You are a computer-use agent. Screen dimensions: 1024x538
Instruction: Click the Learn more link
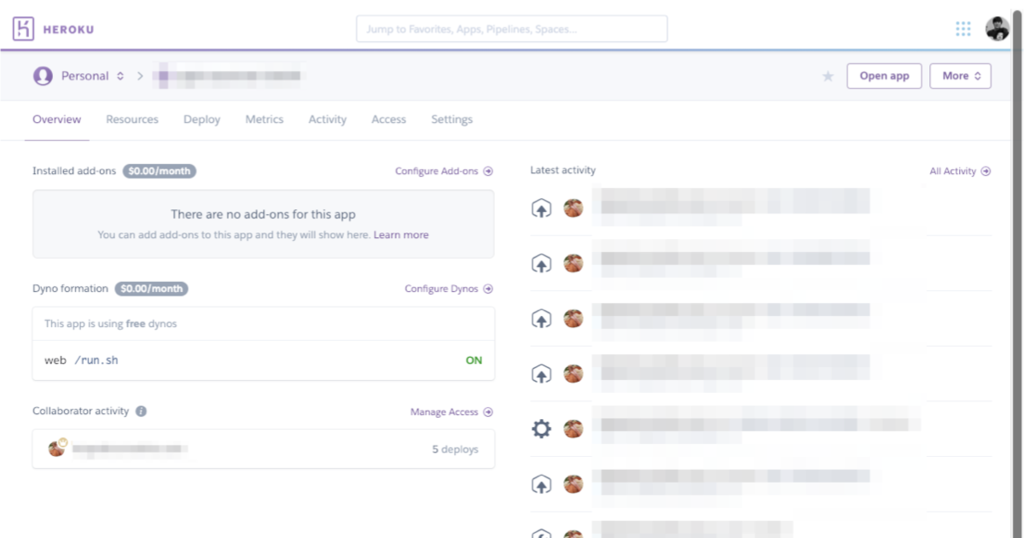(401, 235)
